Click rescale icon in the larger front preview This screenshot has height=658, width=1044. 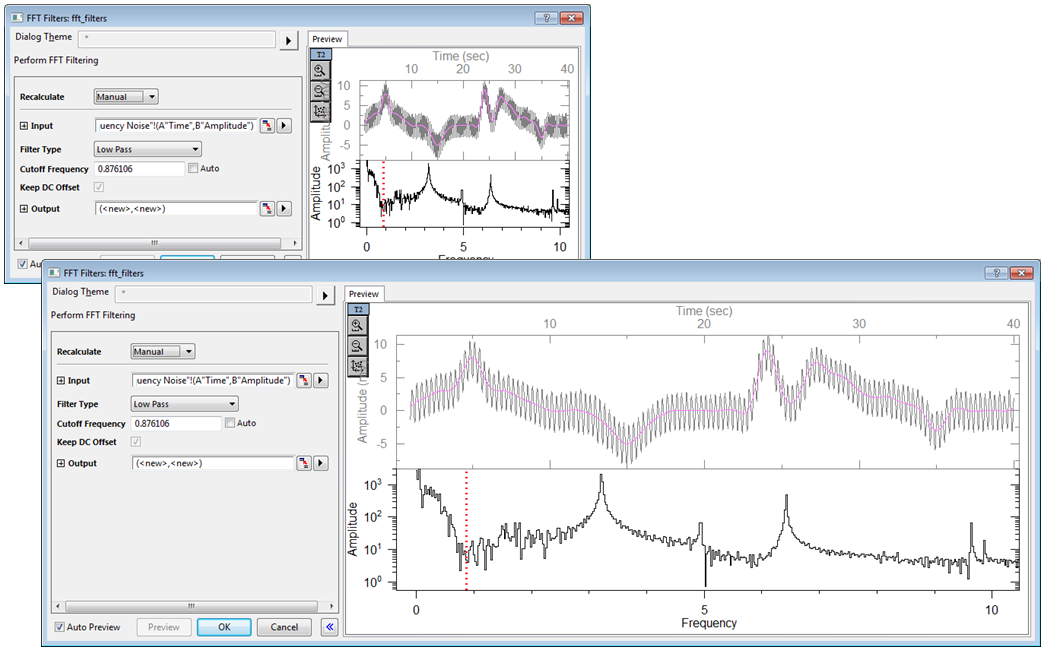tap(357, 366)
